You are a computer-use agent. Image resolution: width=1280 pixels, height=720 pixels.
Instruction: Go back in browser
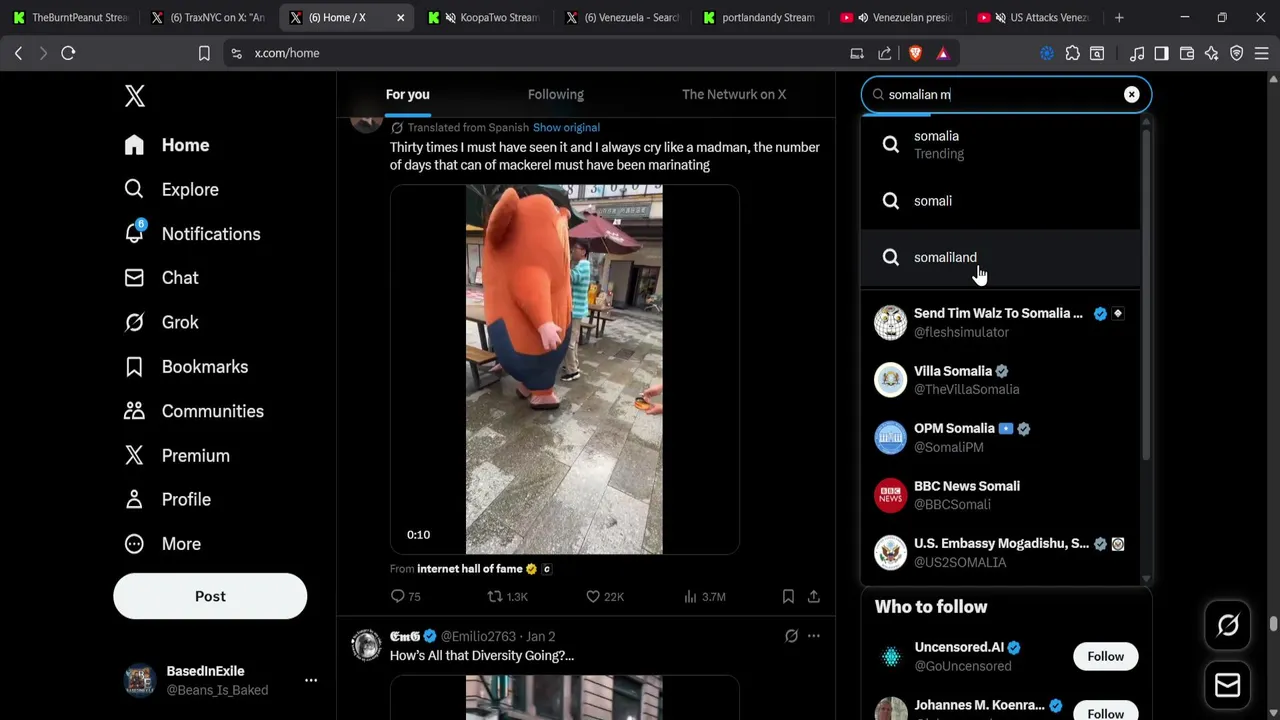pos(18,53)
